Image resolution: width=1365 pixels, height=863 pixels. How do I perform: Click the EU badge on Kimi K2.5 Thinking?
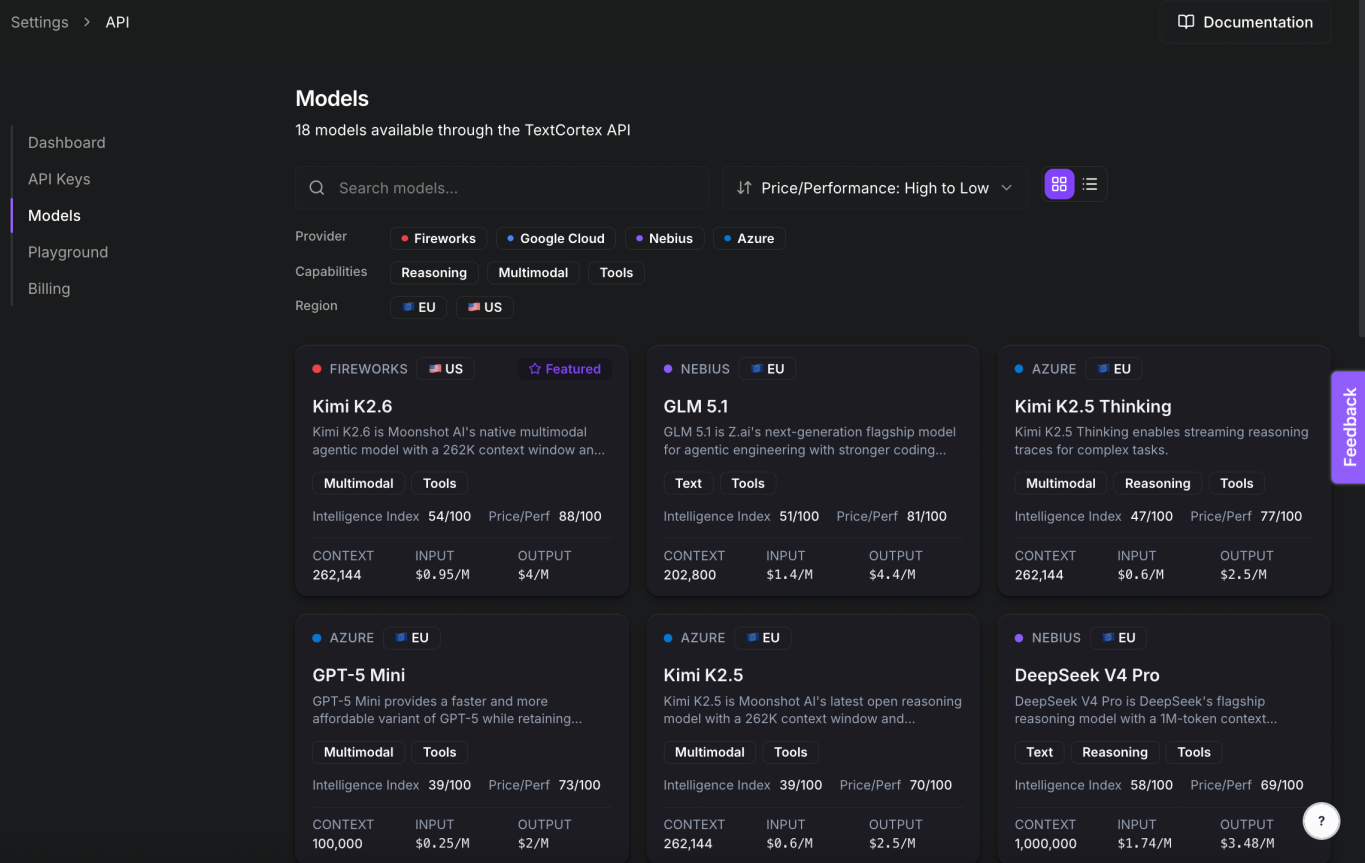pyautogui.click(x=1114, y=369)
